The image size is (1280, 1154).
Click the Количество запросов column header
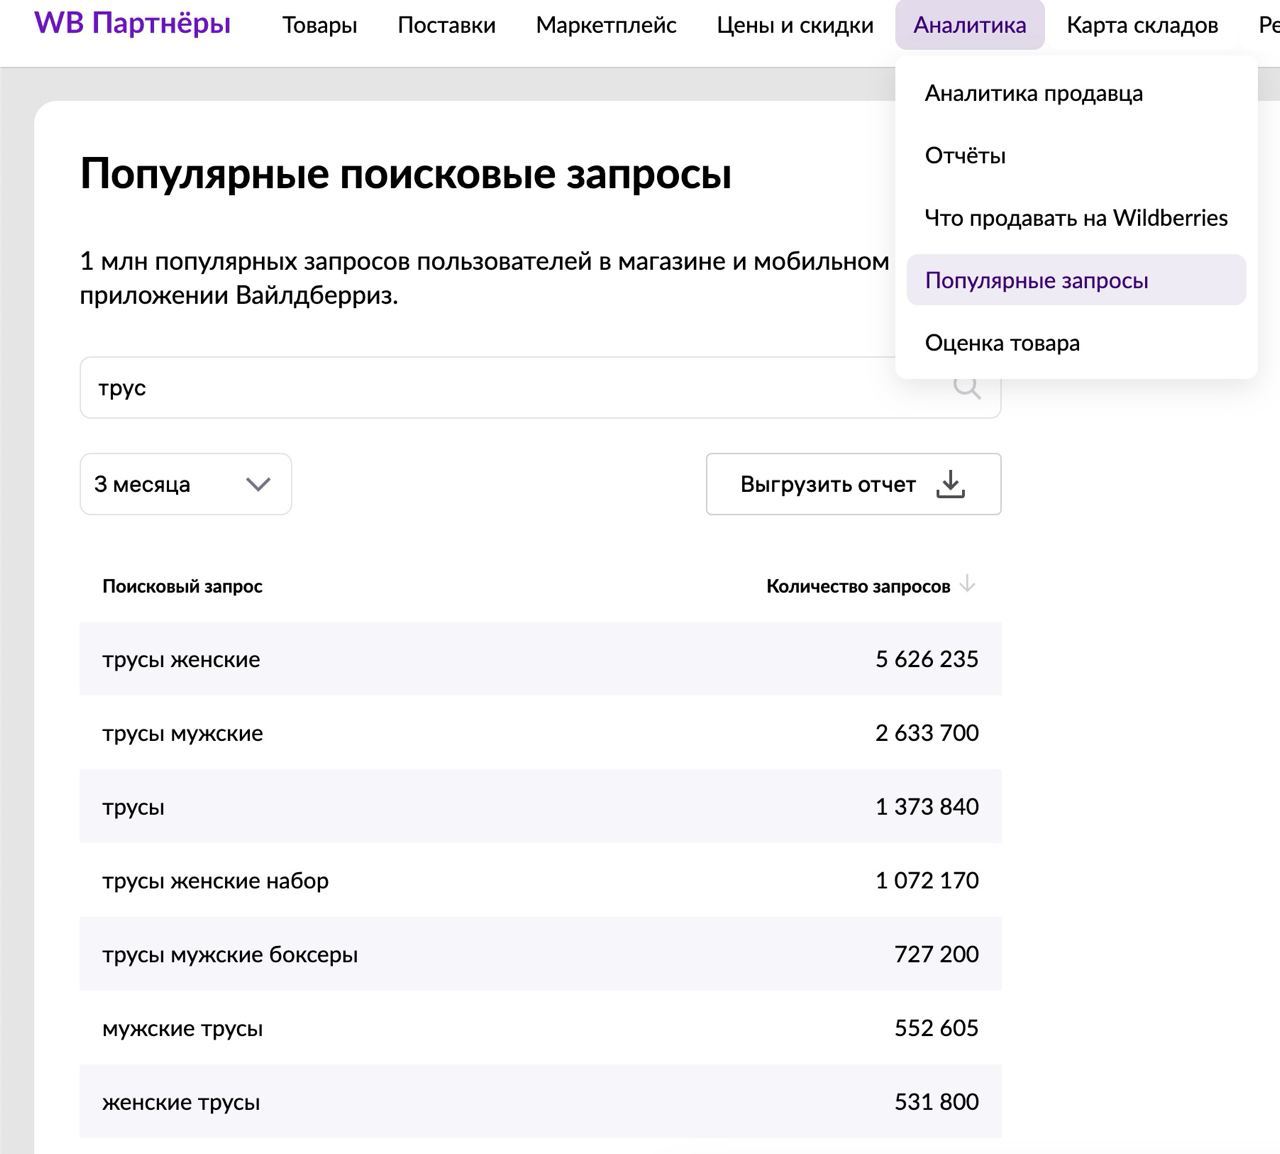coord(857,586)
